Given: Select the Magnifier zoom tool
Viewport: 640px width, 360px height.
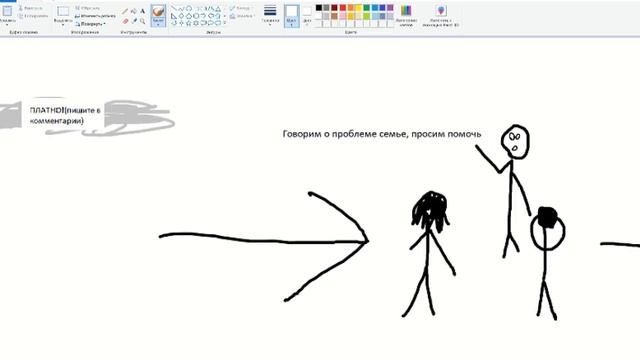Looking at the screenshot, I should [142, 21].
